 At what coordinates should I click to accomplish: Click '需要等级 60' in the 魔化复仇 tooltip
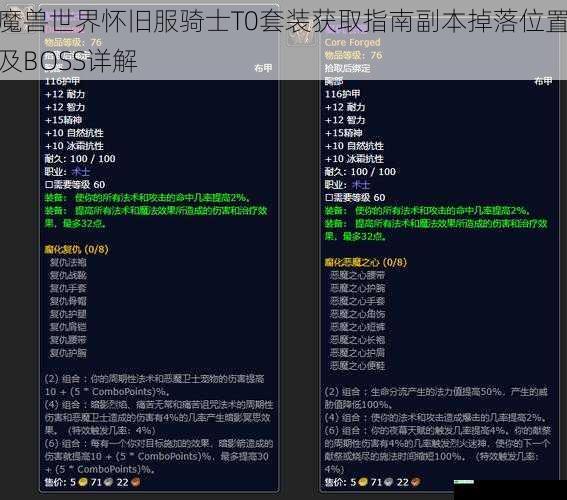pos(75,185)
